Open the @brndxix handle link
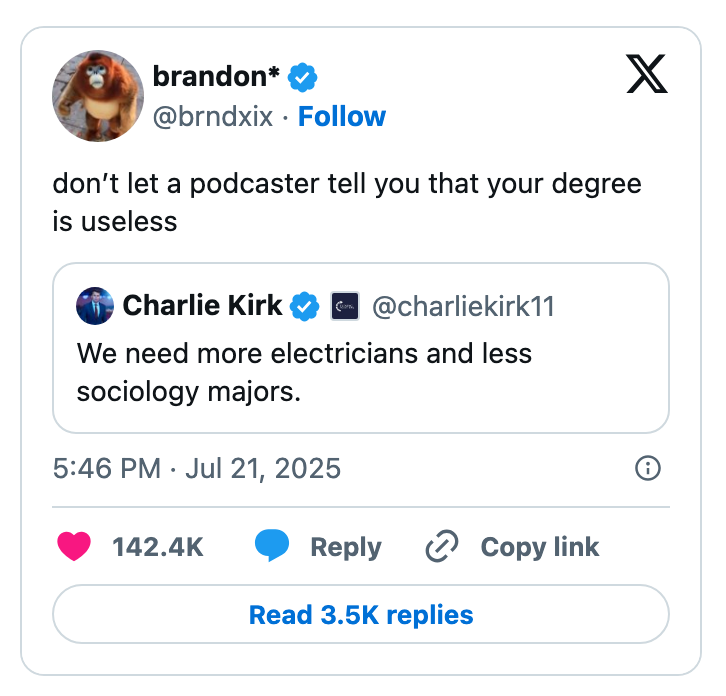 click(212, 117)
